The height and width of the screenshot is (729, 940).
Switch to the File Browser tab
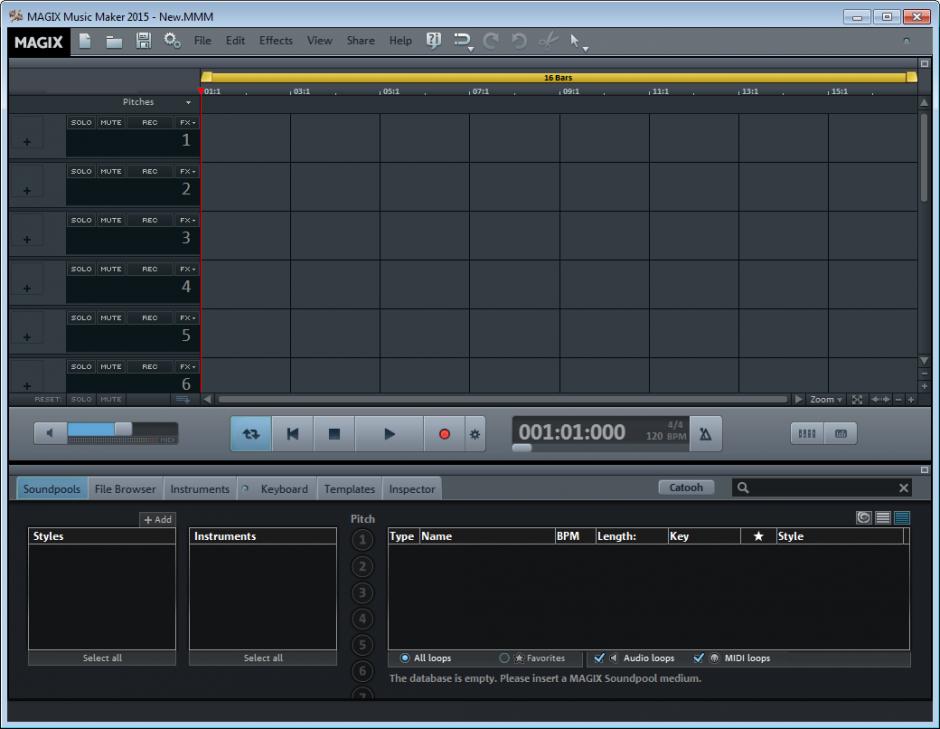click(x=125, y=489)
